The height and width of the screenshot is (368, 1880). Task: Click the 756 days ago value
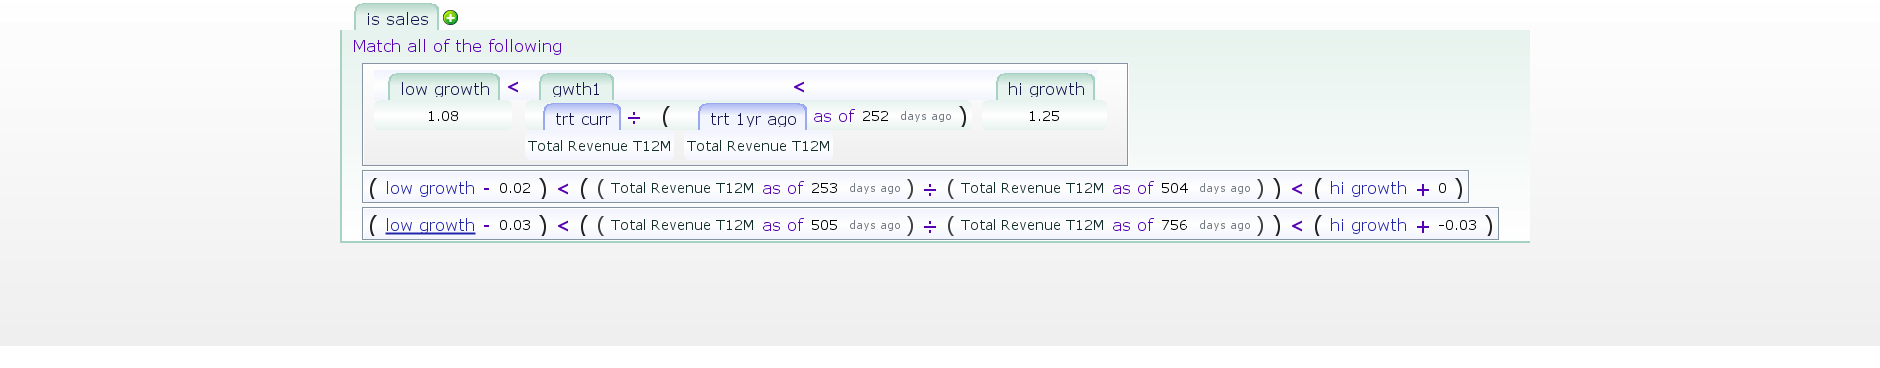(1174, 225)
